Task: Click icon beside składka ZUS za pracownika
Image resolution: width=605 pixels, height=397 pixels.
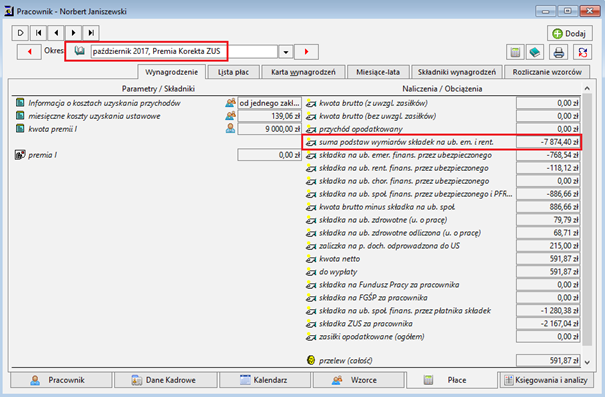Action: (311, 324)
